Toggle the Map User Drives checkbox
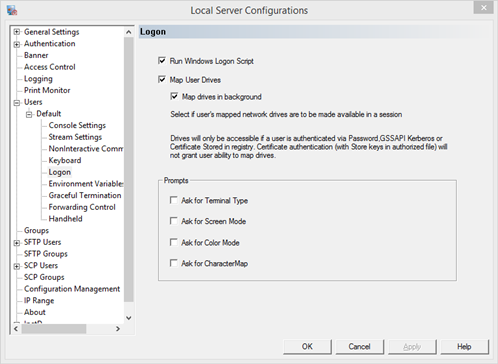 pyautogui.click(x=162, y=79)
